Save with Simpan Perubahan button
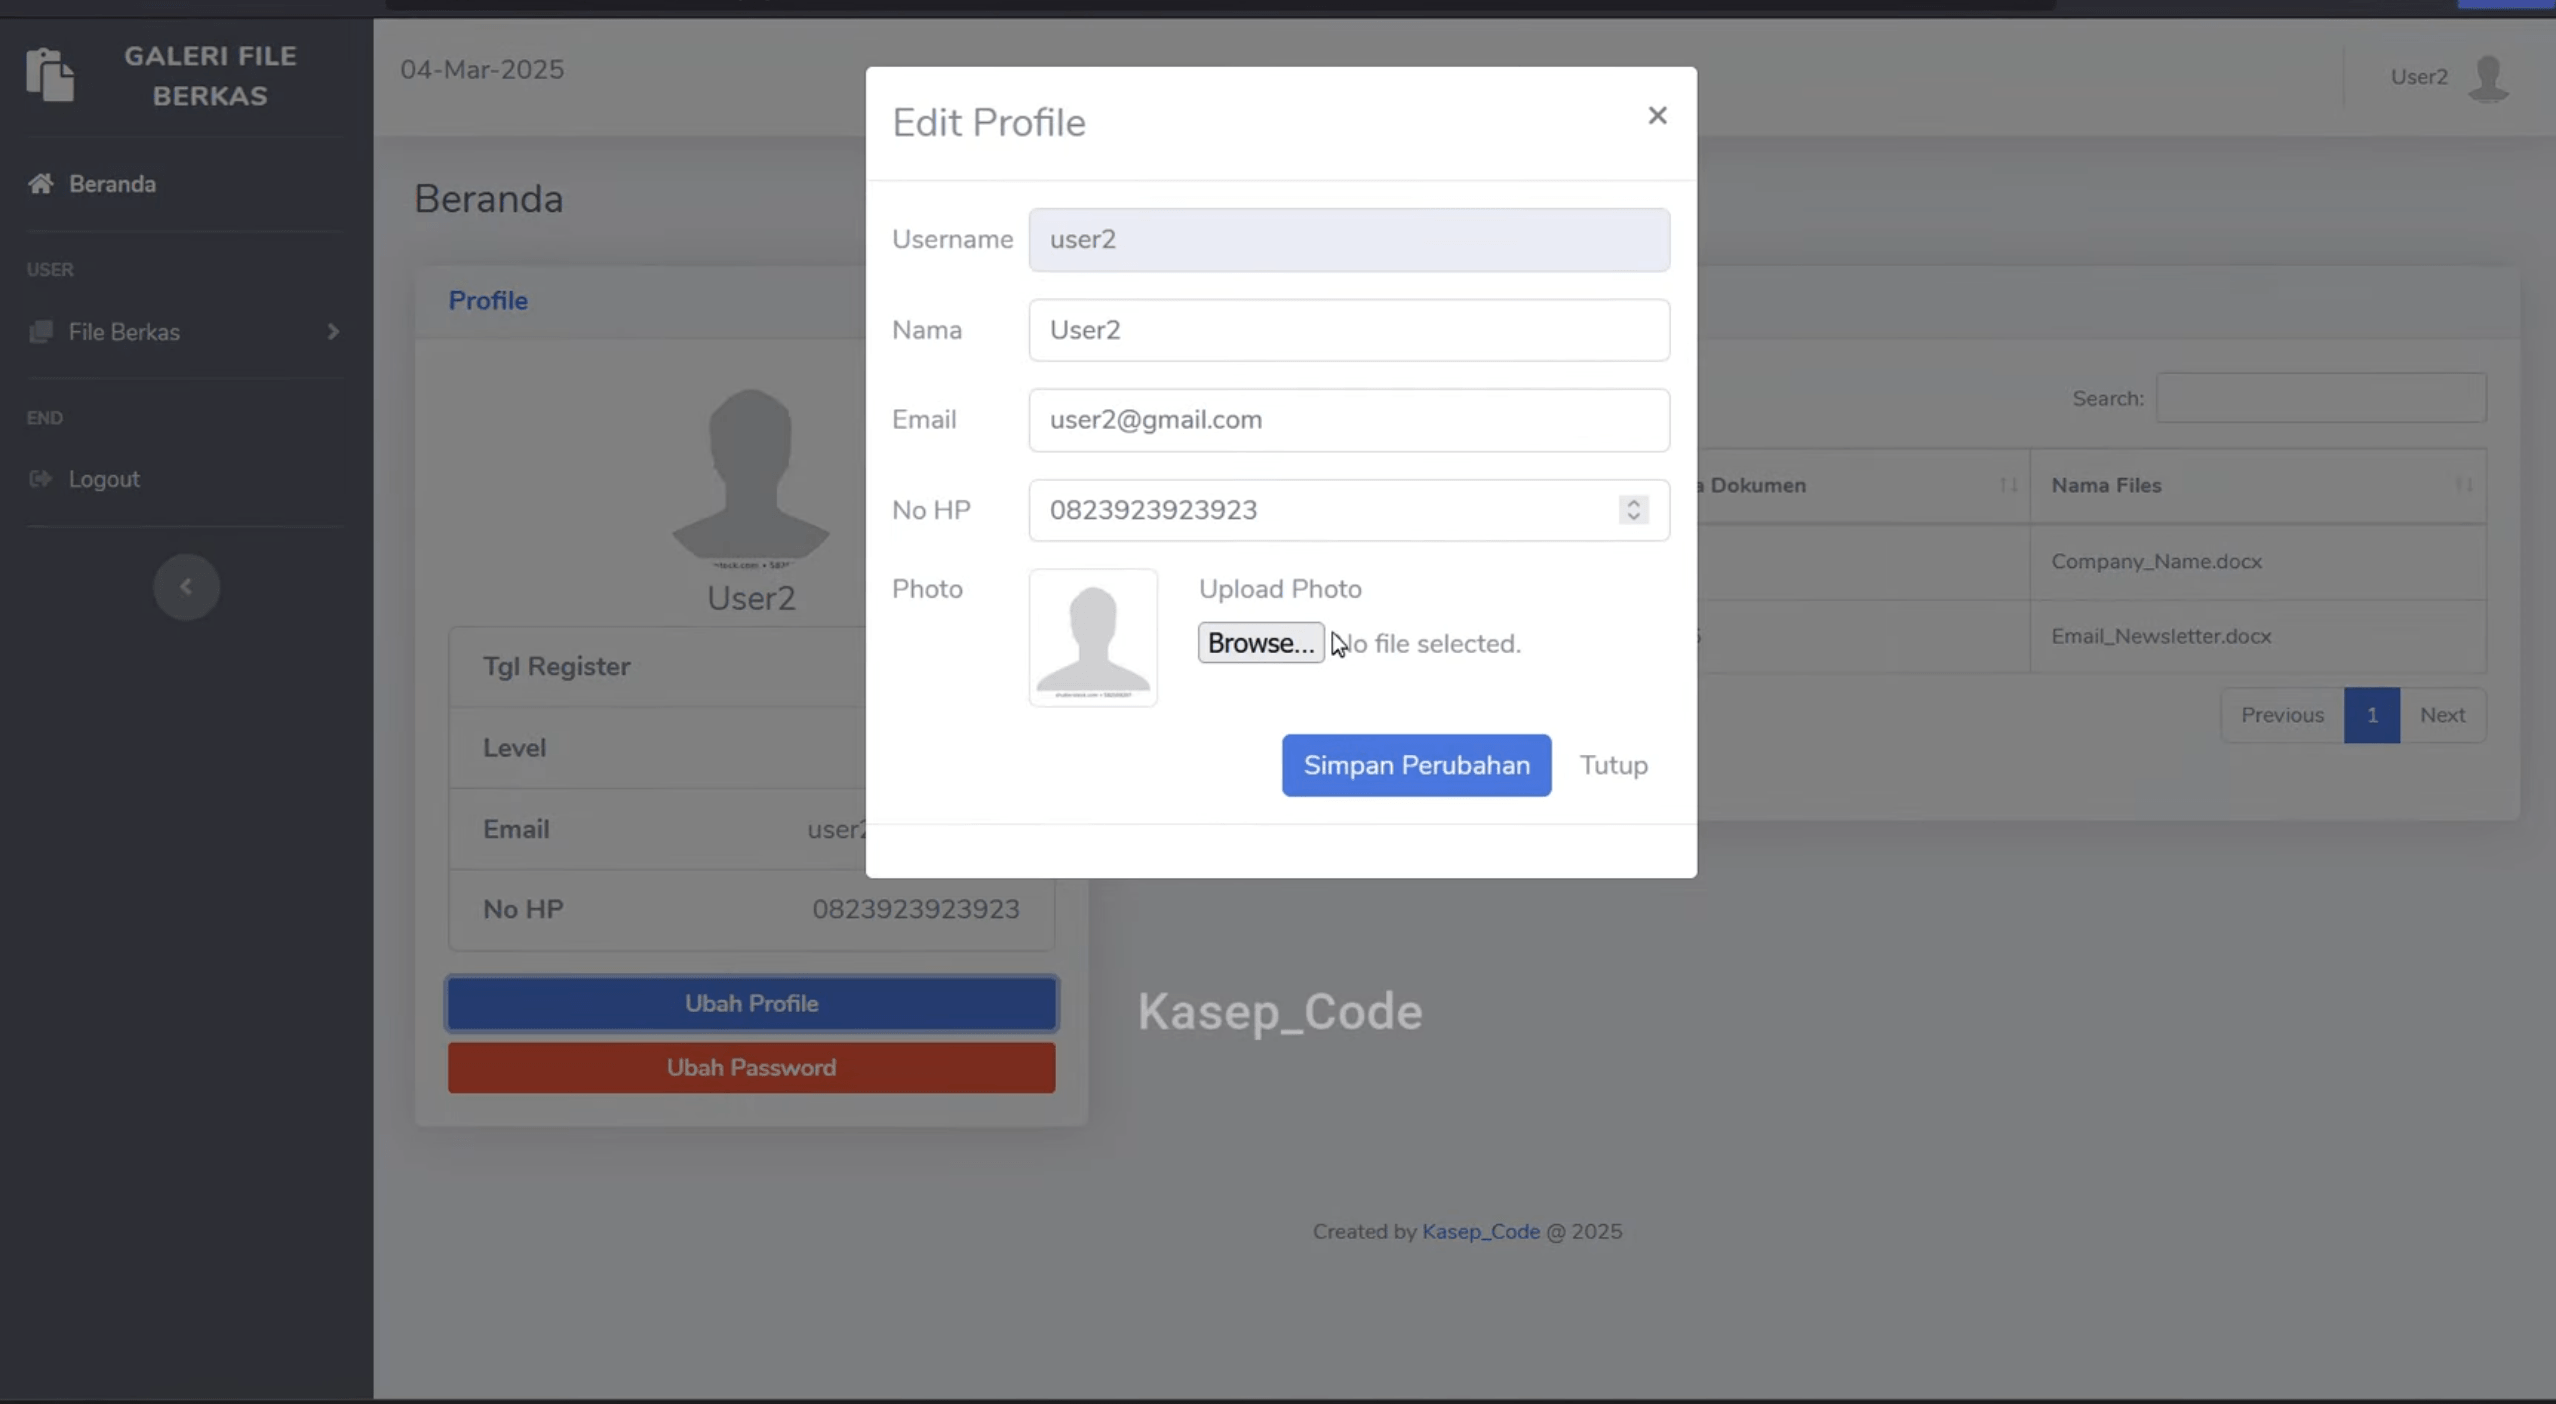Viewport: 2556px width, 1404px height. point(1416,765)
